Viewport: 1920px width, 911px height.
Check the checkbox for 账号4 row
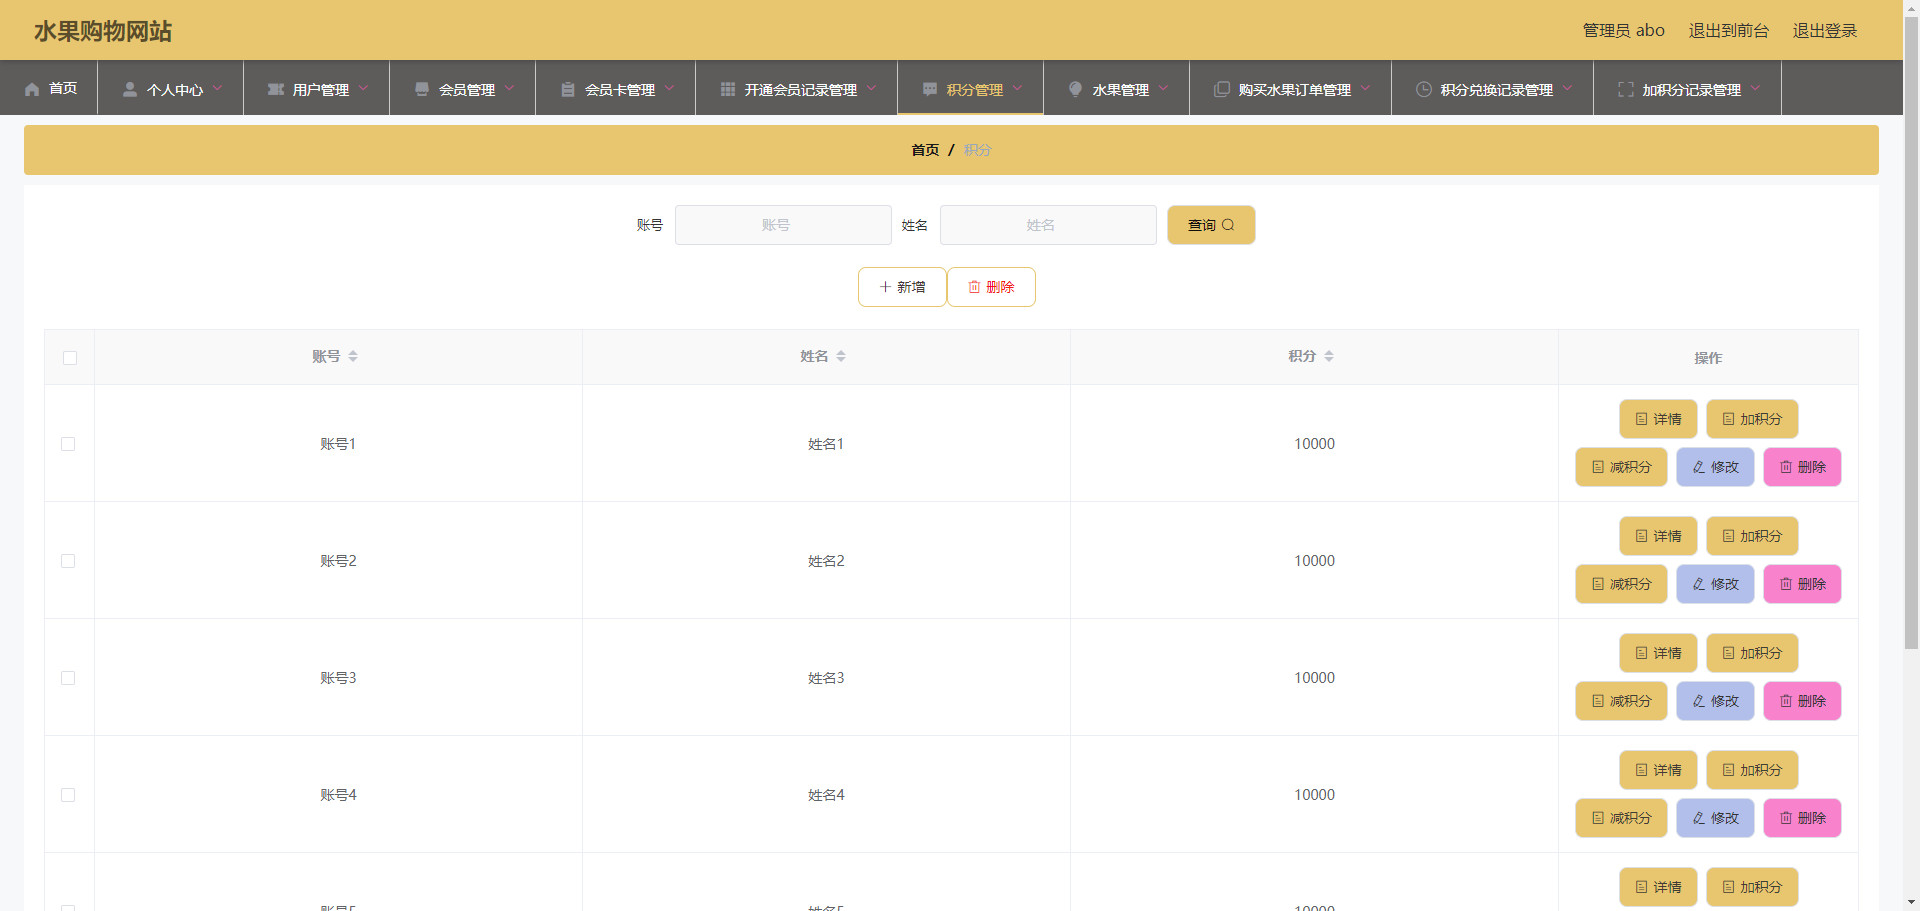point(68,795)
